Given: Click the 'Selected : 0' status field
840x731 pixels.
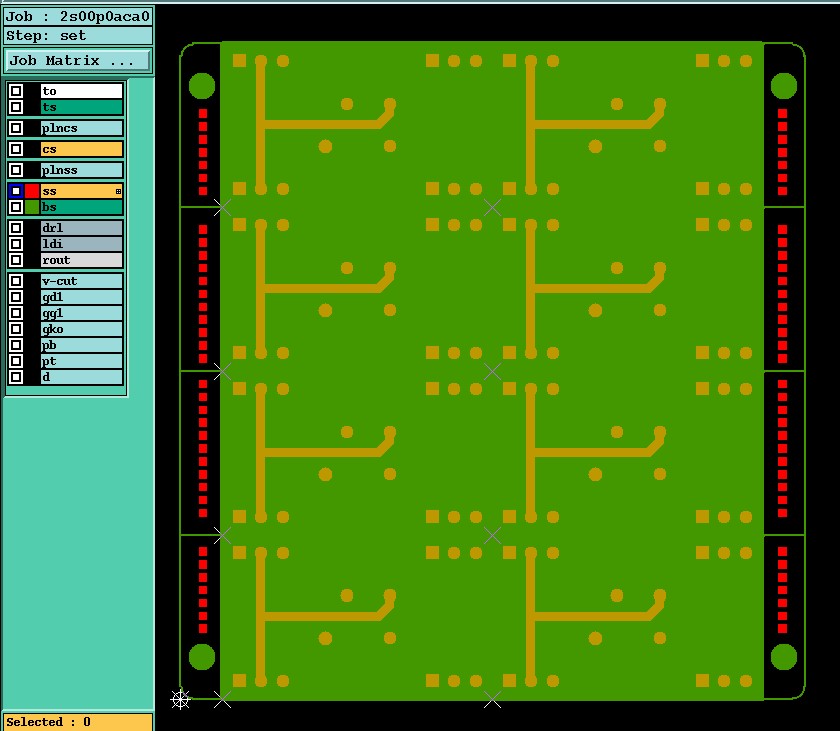Looking at the screenshot, I should point(78,722).
